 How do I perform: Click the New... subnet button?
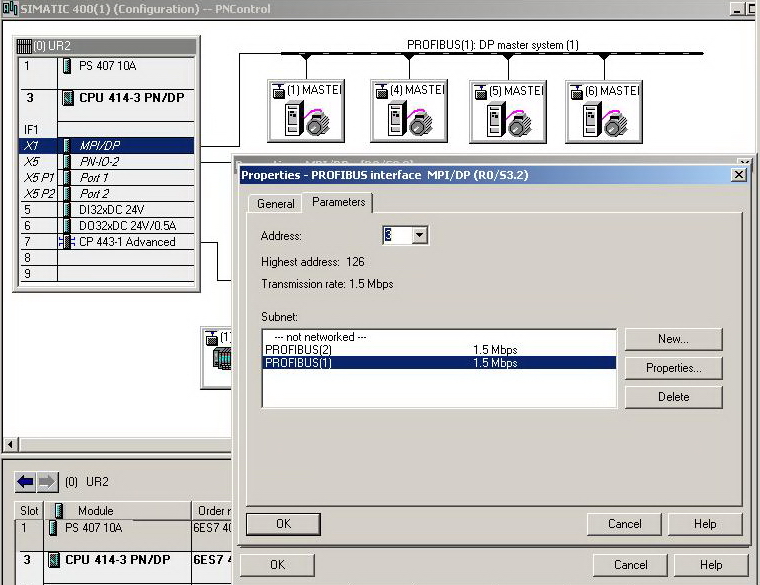[x=673, y=339]
